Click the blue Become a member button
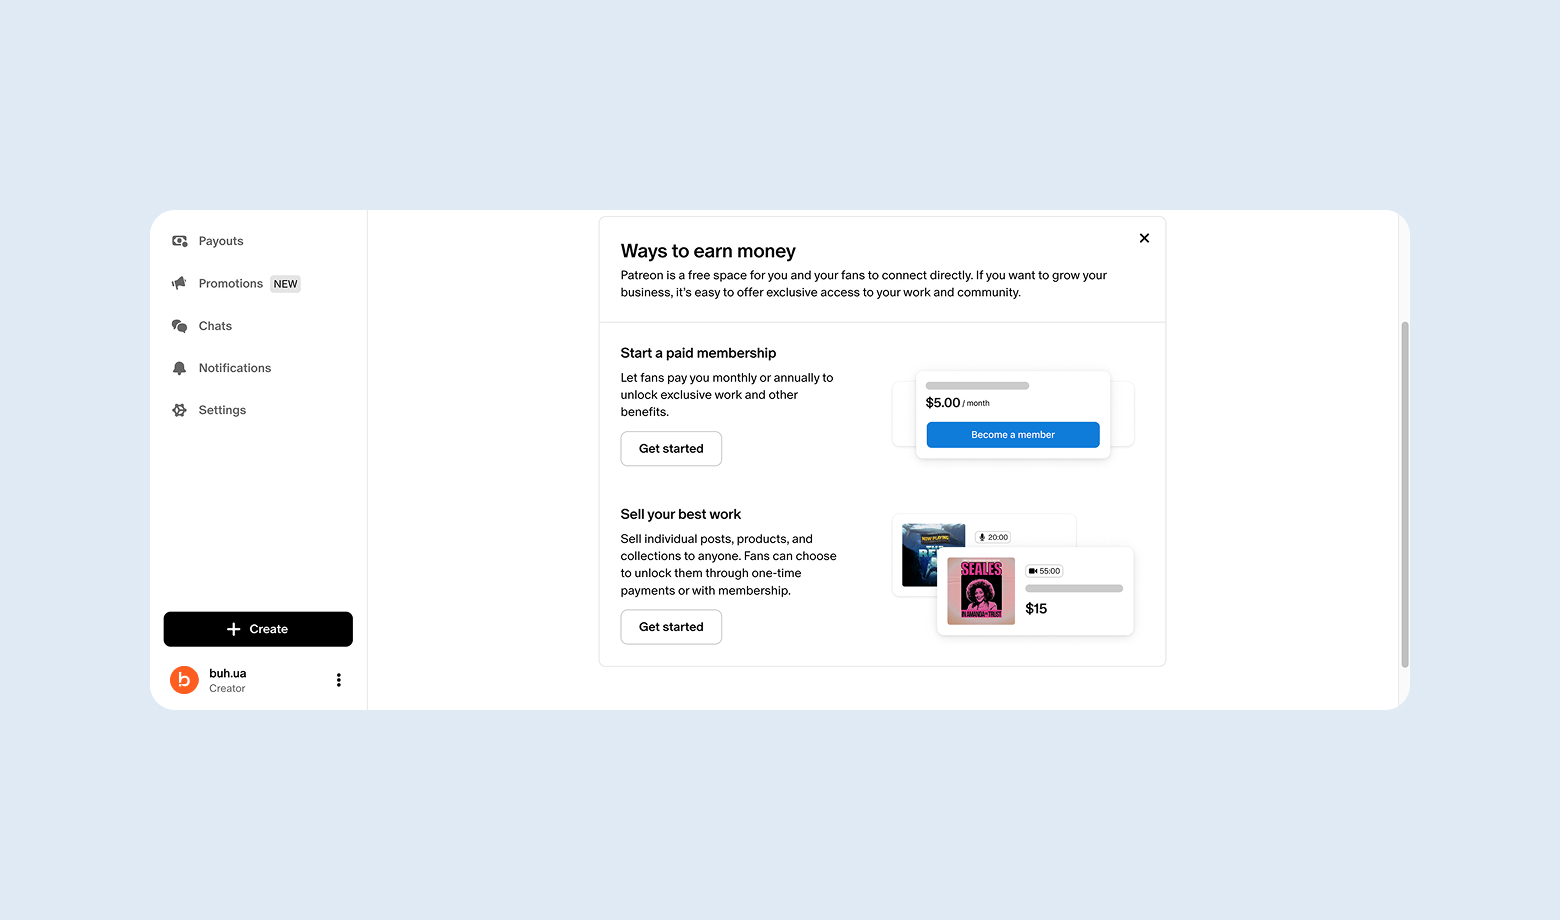This screenshot has height=920, width=1560. pyautogui.click(x=1013, y=435)
